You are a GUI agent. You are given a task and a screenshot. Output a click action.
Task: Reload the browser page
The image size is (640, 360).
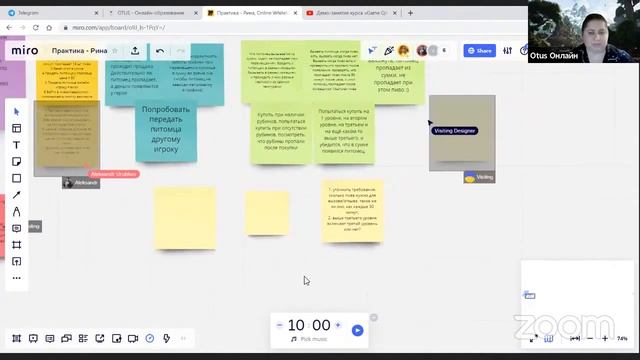(x=36, y=28)
